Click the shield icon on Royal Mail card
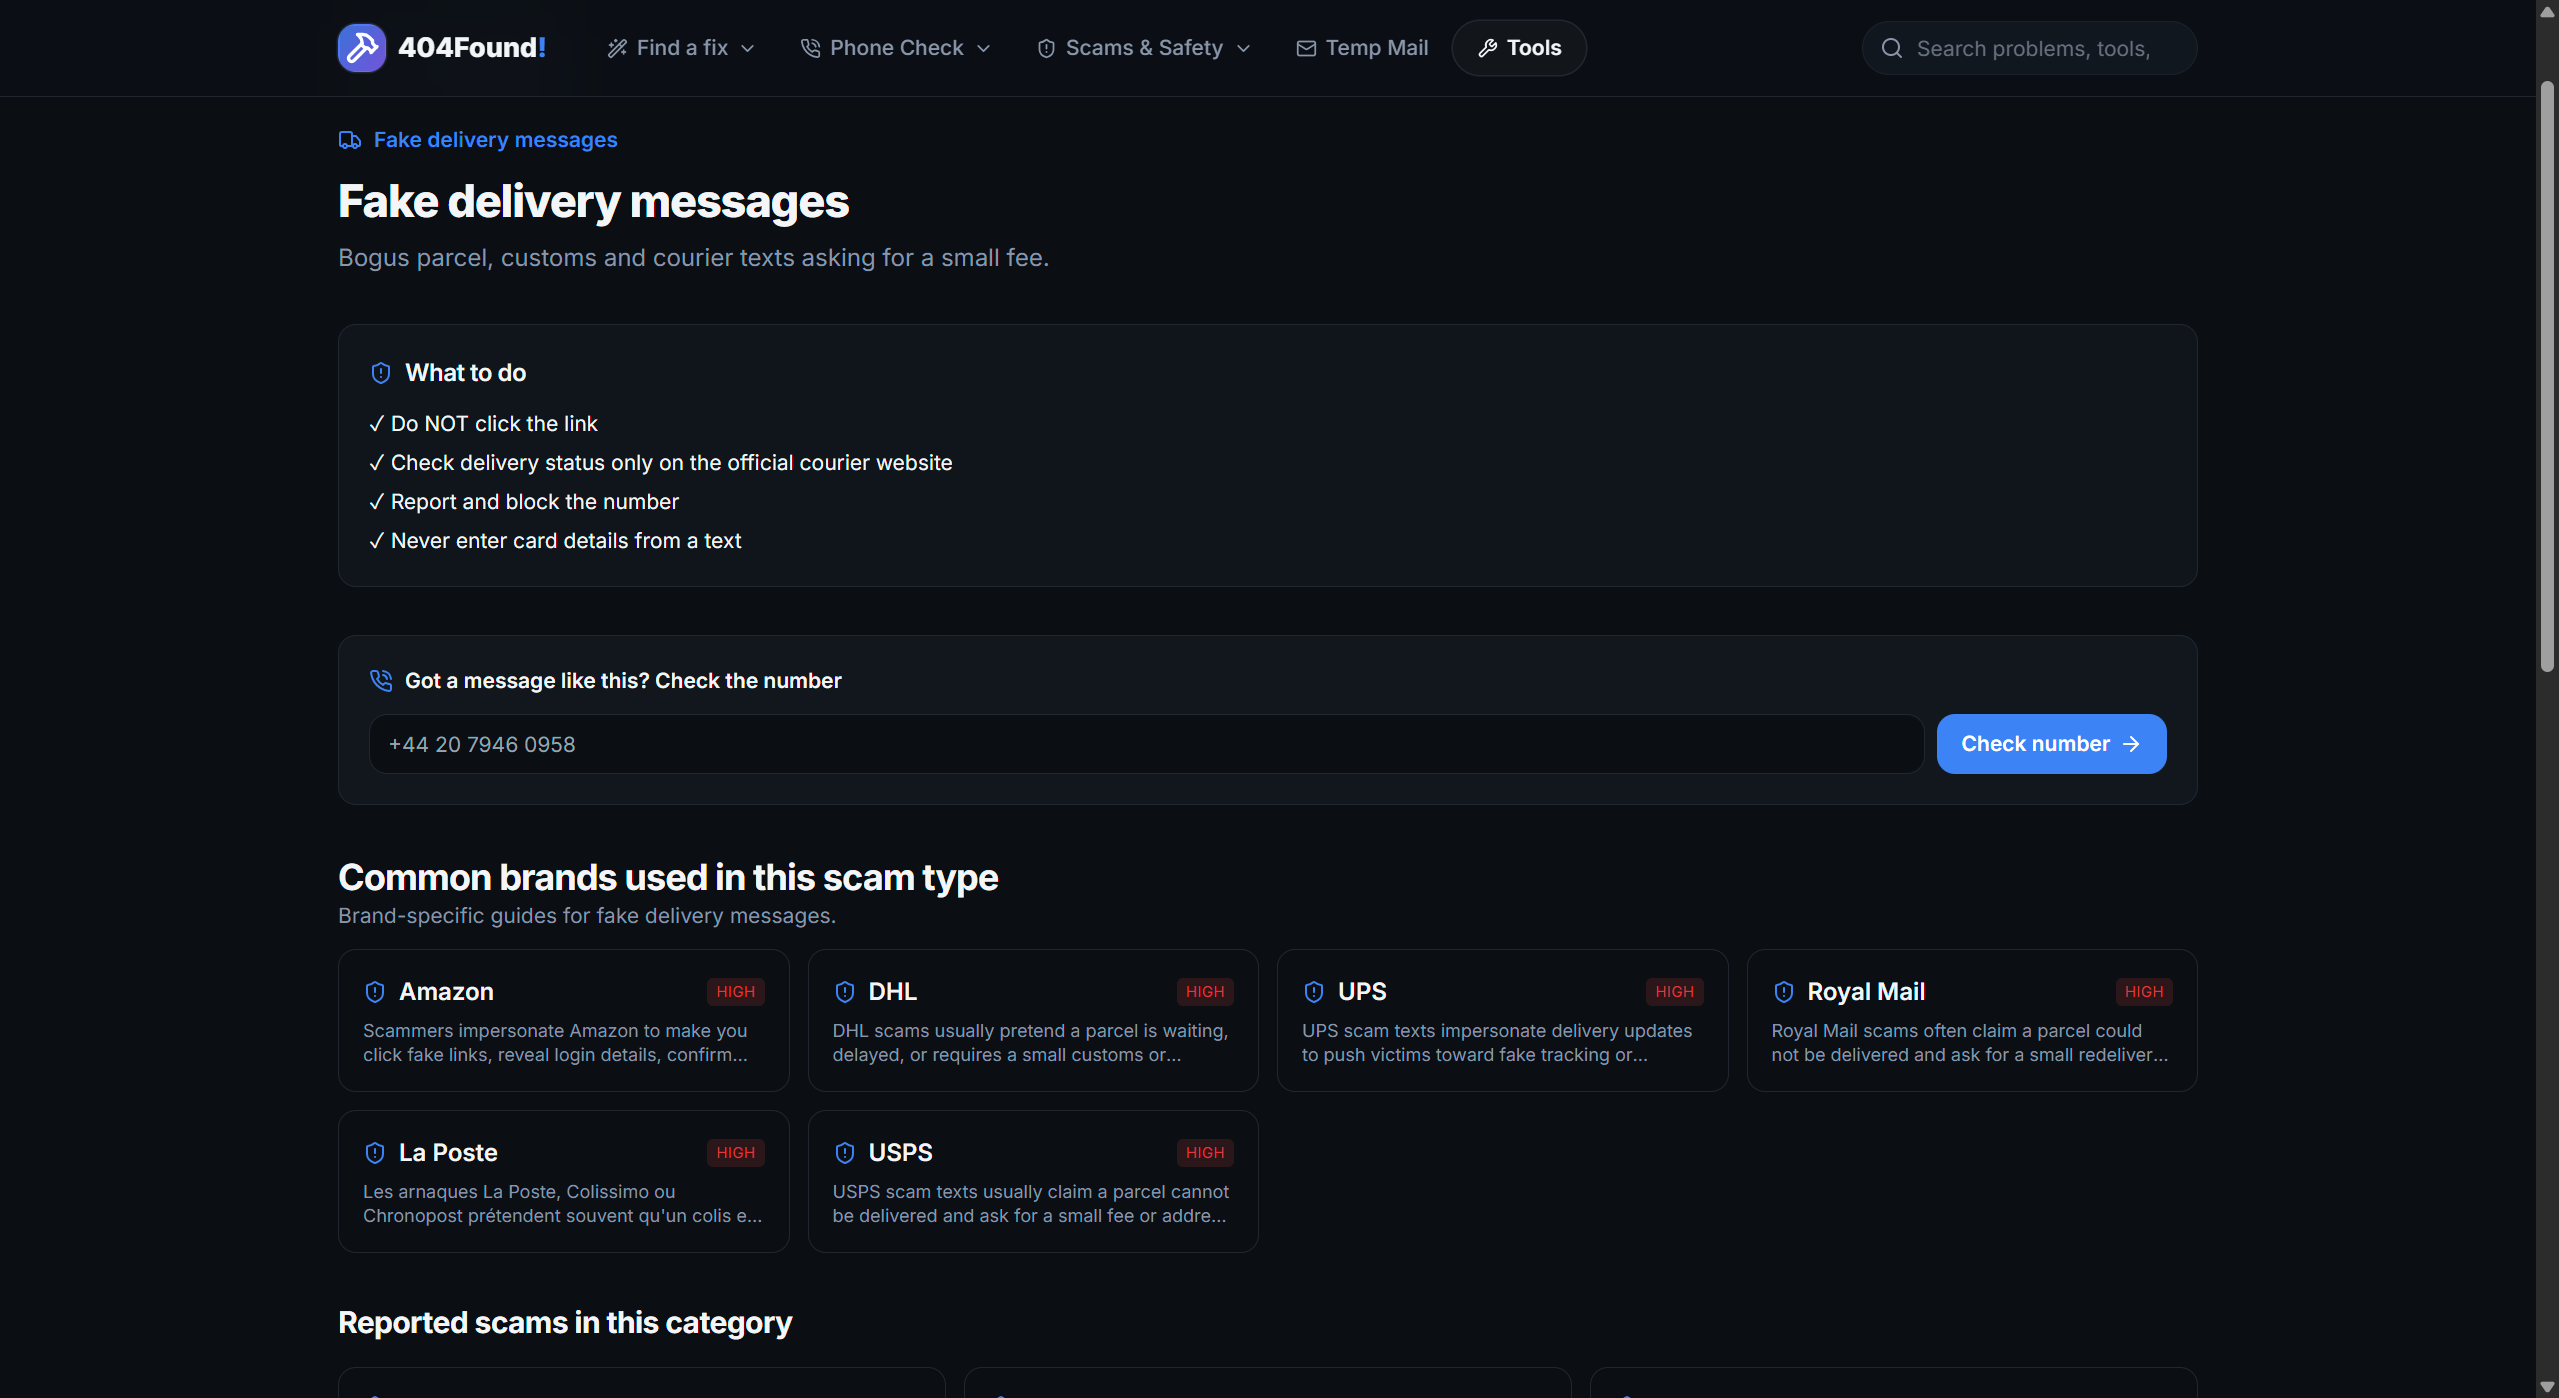Viewport: 2559px width, 1398px height. [1784, 992]
